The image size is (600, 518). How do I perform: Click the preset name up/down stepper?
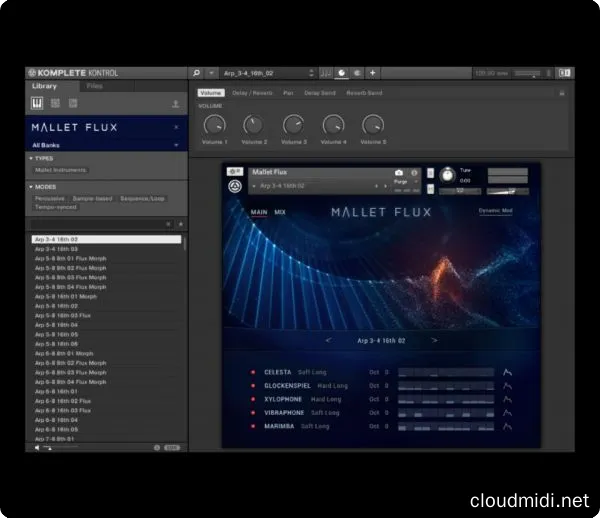click(x=311, y=73)
